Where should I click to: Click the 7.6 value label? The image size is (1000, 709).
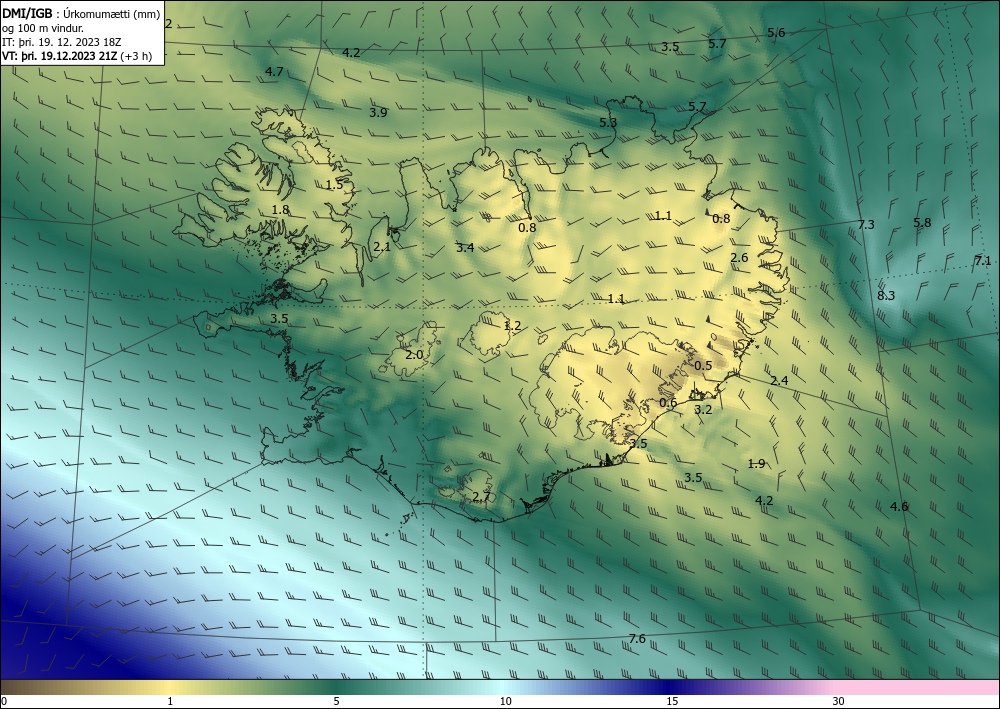[x=637, y=638]
